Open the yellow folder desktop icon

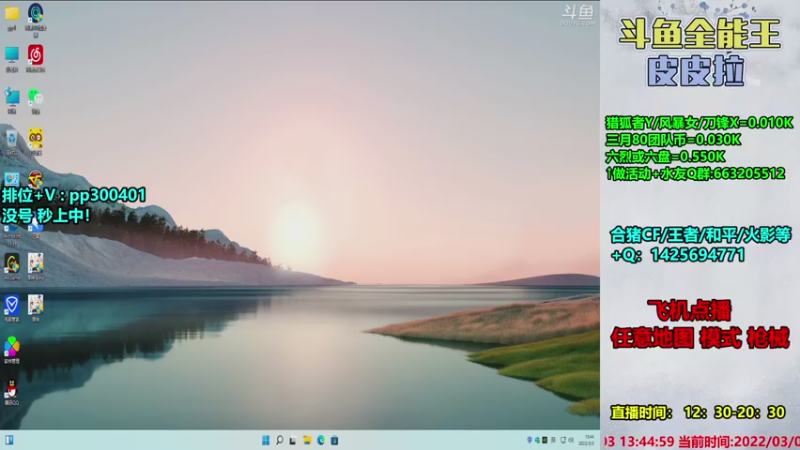[x=12, y=13]
